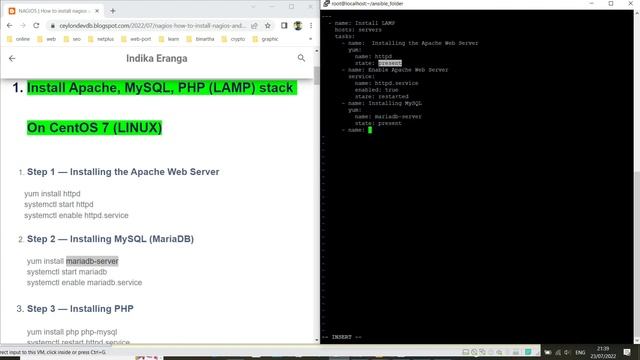This screenshot has height=360, width=640.
Task: Click the browser forward arrow
Action: pyautogui.click(x=23, y=25)
